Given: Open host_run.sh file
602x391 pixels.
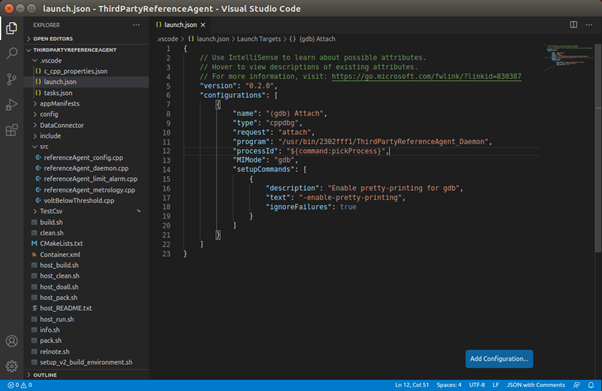Looking at the screenshot, I should [86, 319].
